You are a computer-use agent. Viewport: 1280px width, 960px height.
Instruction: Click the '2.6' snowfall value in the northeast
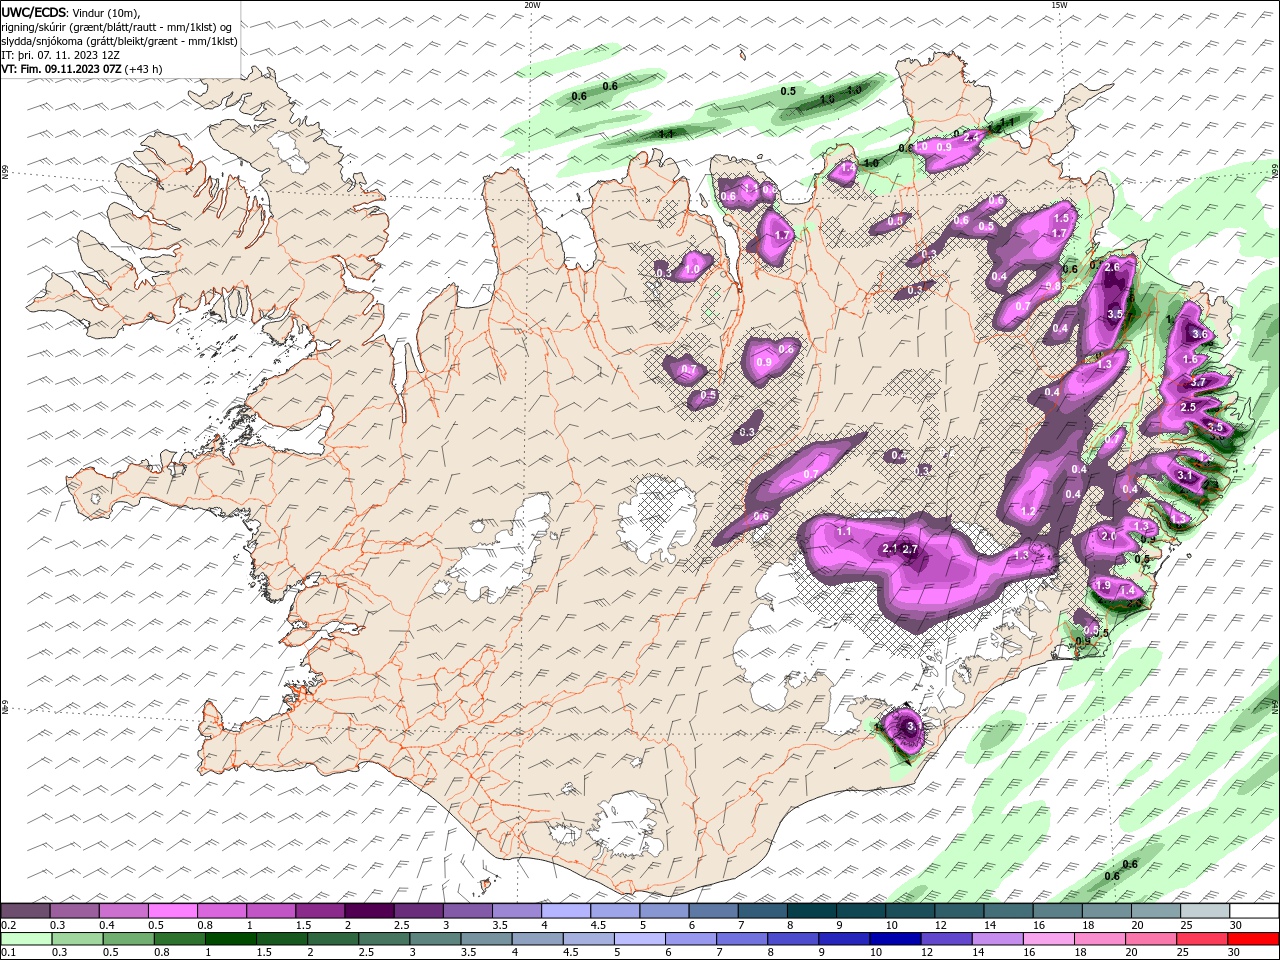pos(1111,267)
